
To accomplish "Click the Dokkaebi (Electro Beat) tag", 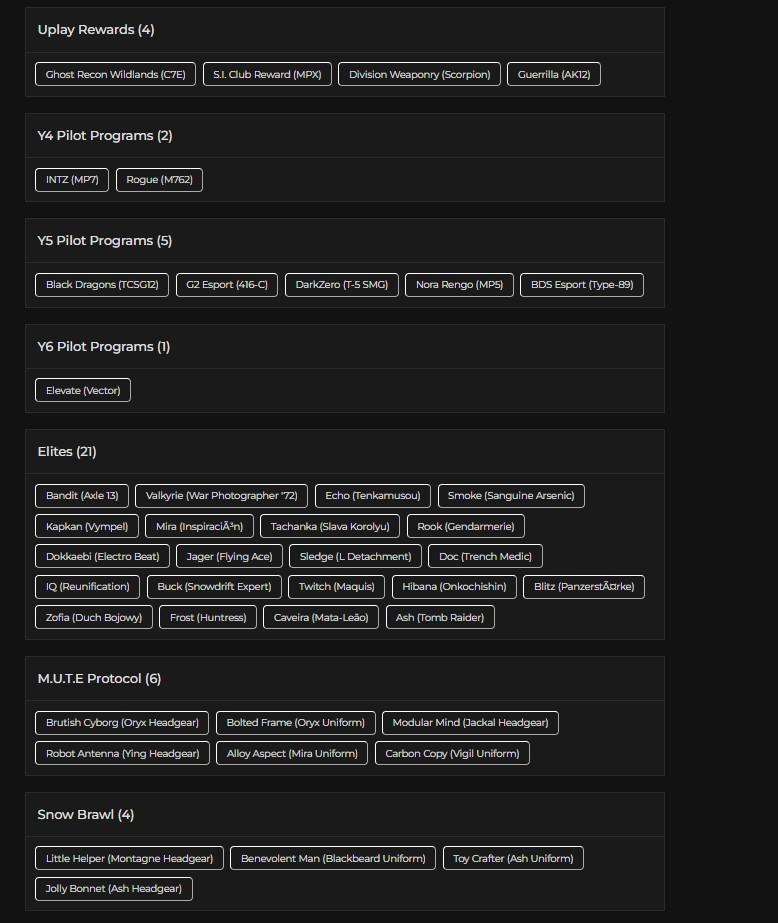I will [x=103, y=557].
